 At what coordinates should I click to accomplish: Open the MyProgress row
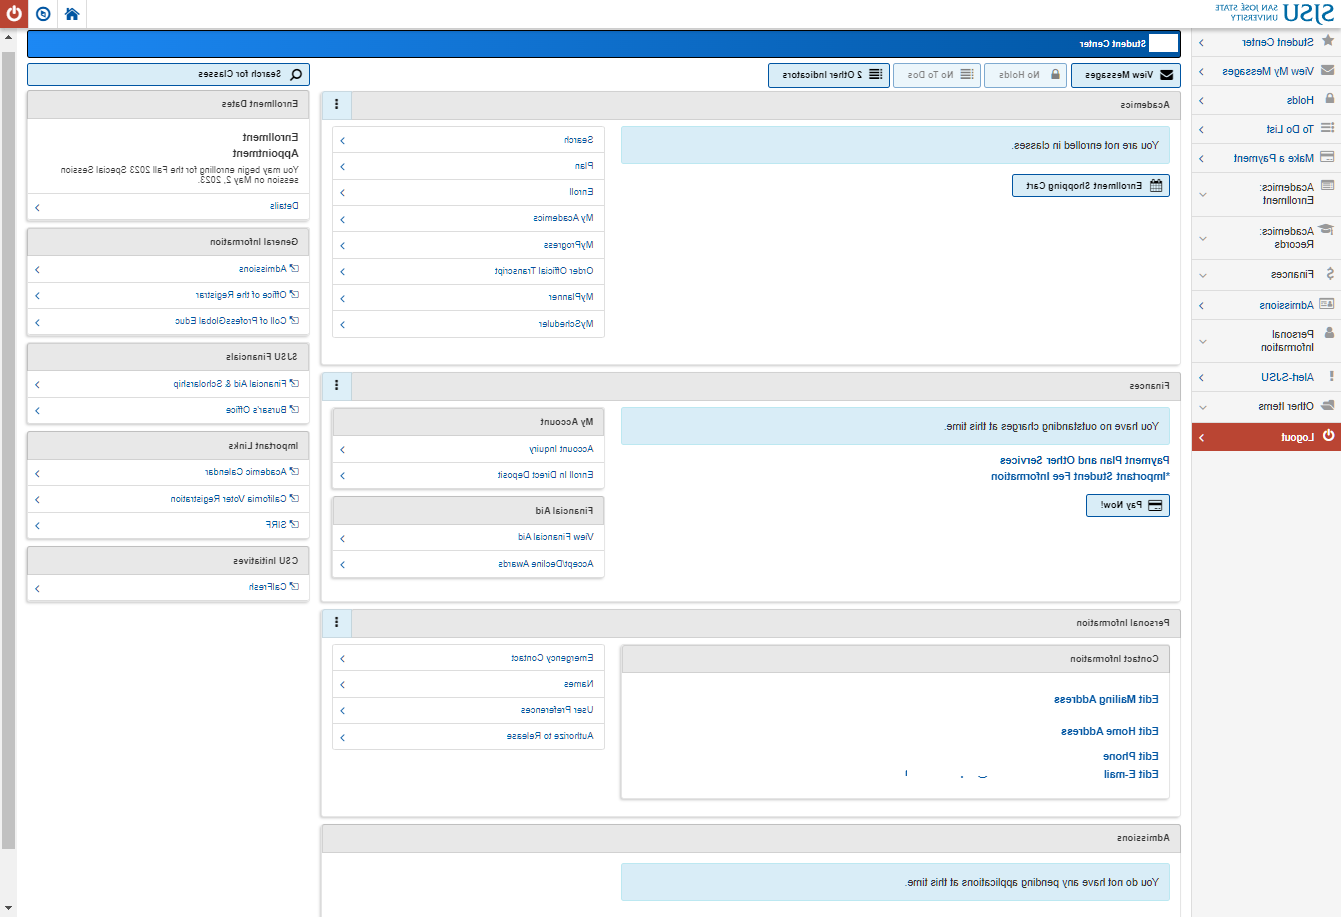[x=468, y=245]
